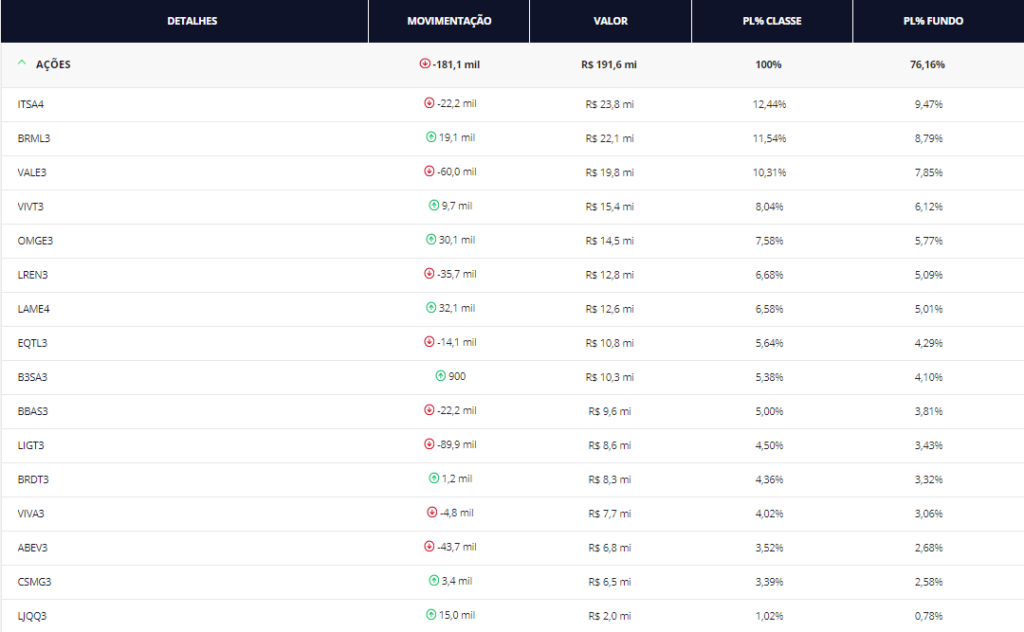Click LREN3 class share 6,68%
This screenshot has width=1024, height=632.
pyautogui.click(x=769, y=275)
